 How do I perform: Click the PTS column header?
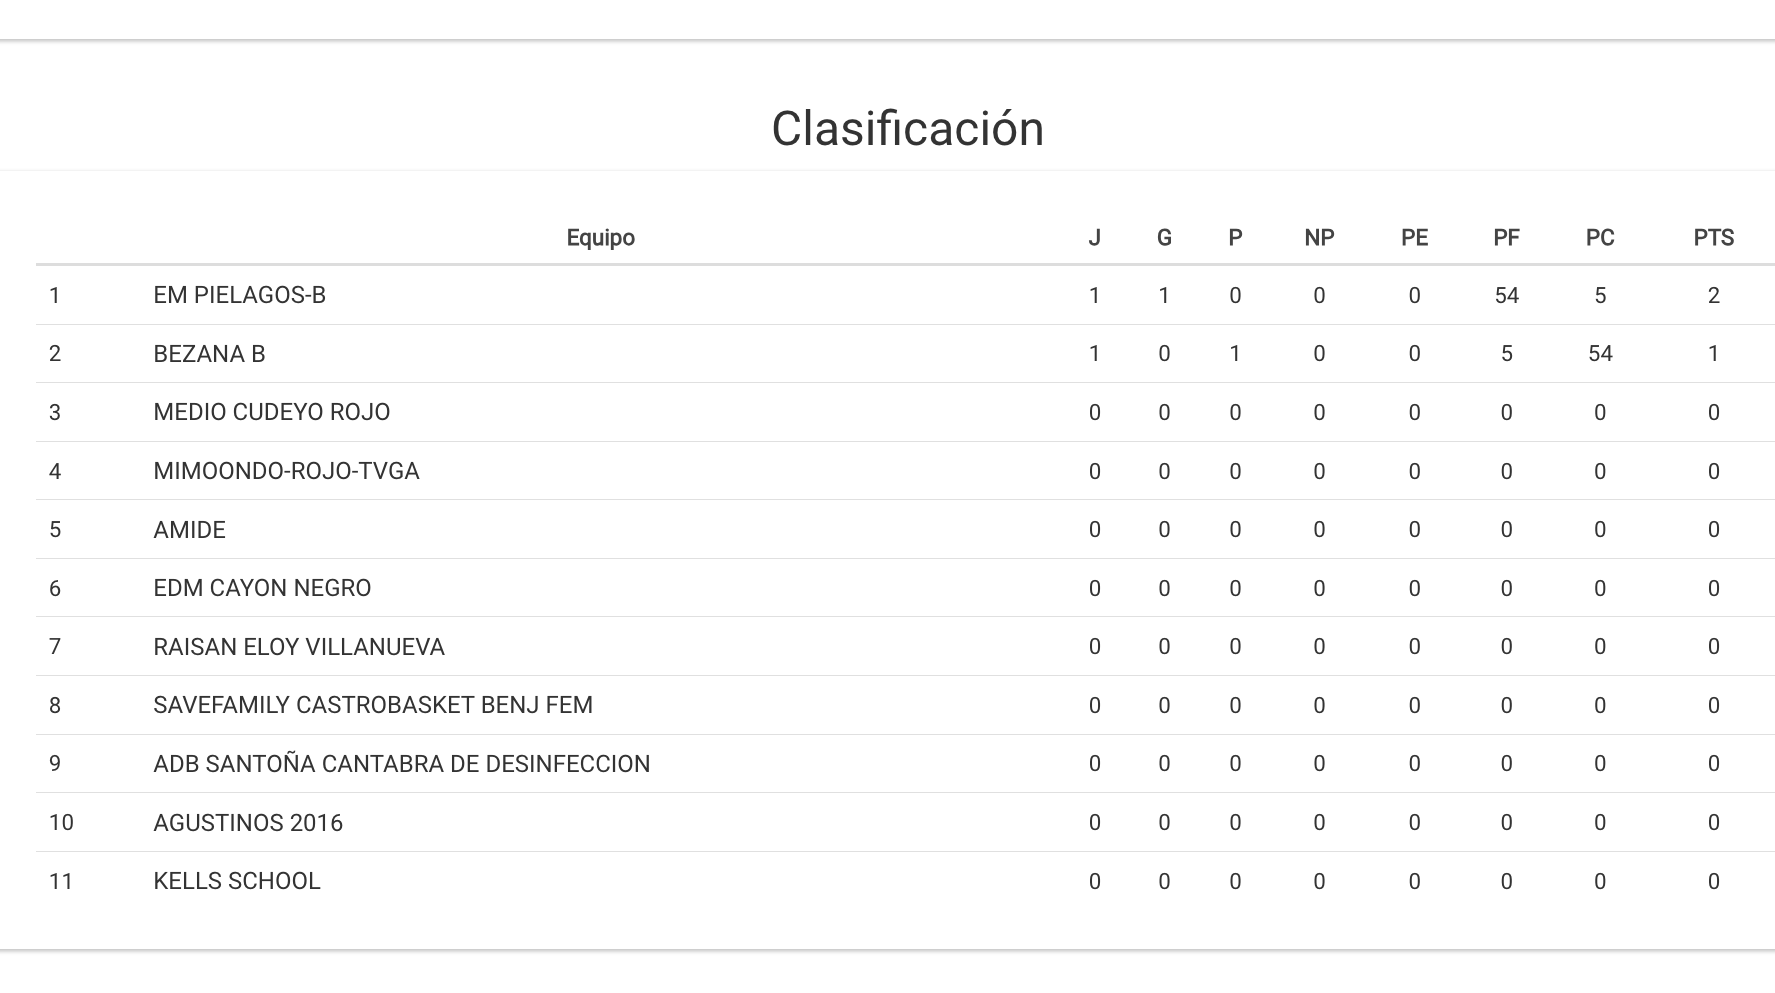(1713, 238)
